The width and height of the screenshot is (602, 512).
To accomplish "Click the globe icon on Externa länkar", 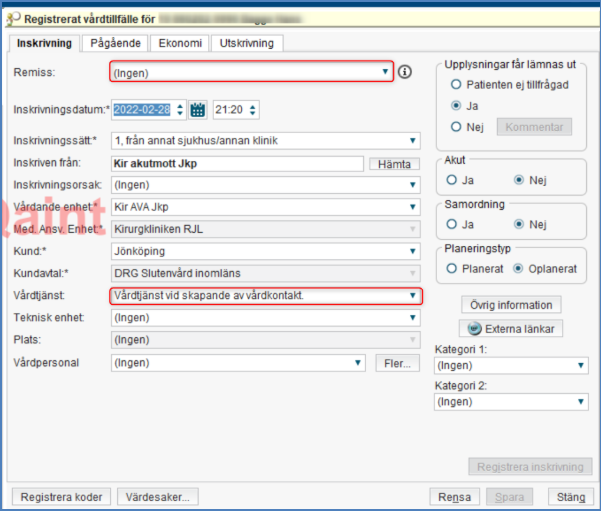I will (x=473, y=328).
